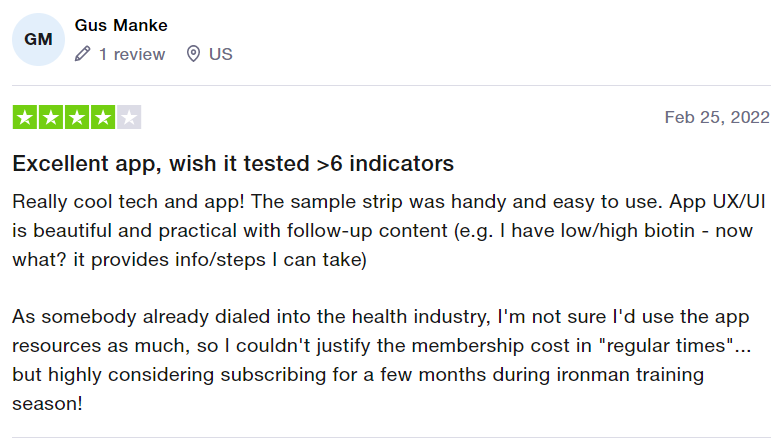
Task: Click the Feb 25, 2022 review date
Action: [717, 117]
